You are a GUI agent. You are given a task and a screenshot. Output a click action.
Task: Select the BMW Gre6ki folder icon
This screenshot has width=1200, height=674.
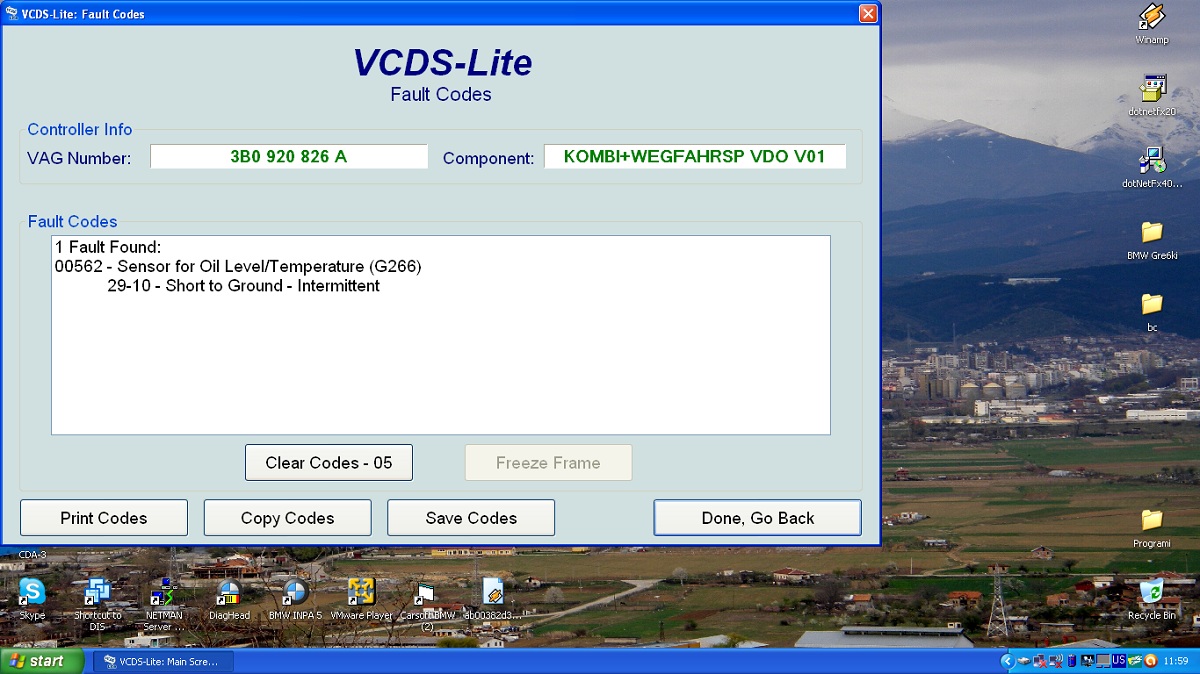point(1152,234)
